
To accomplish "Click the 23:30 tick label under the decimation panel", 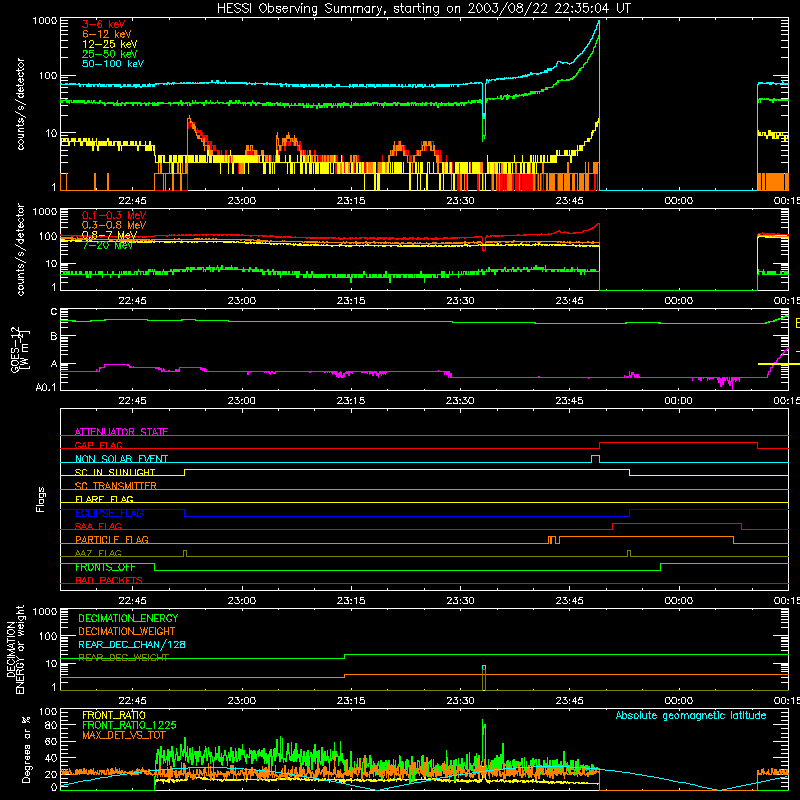I will [x=460, y=701].
